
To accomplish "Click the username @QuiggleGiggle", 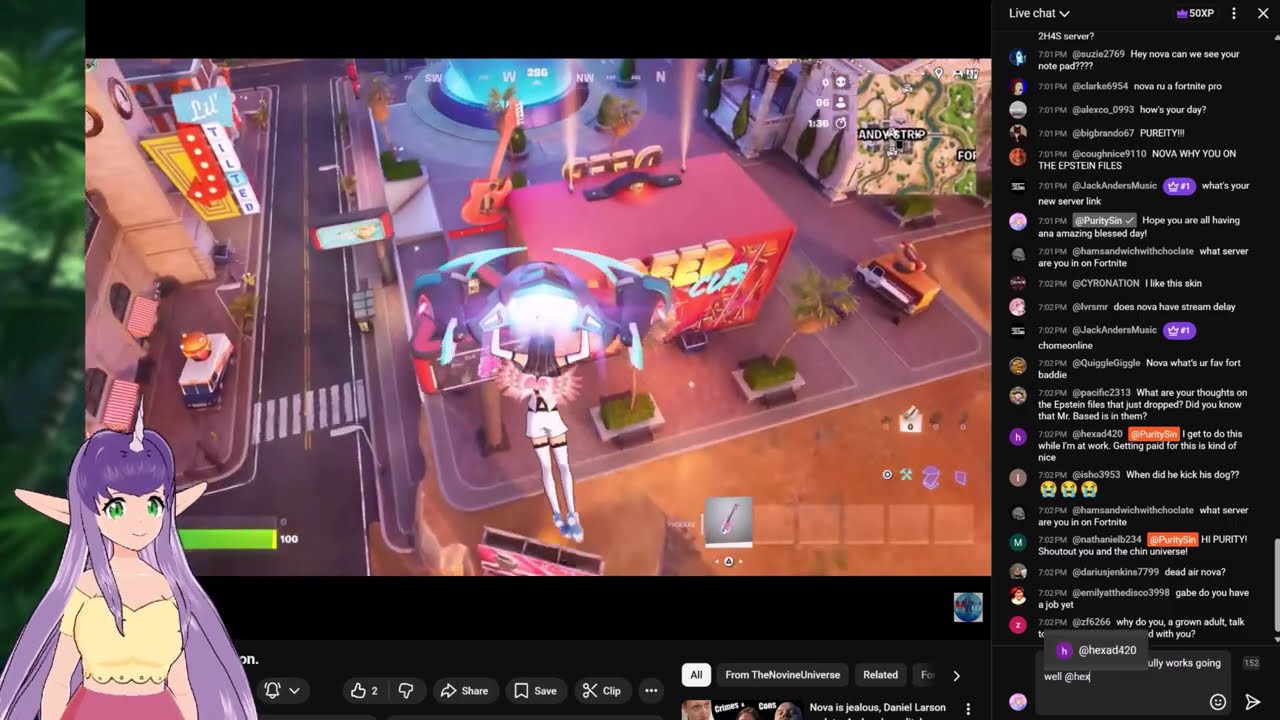I will [1106, 363].
